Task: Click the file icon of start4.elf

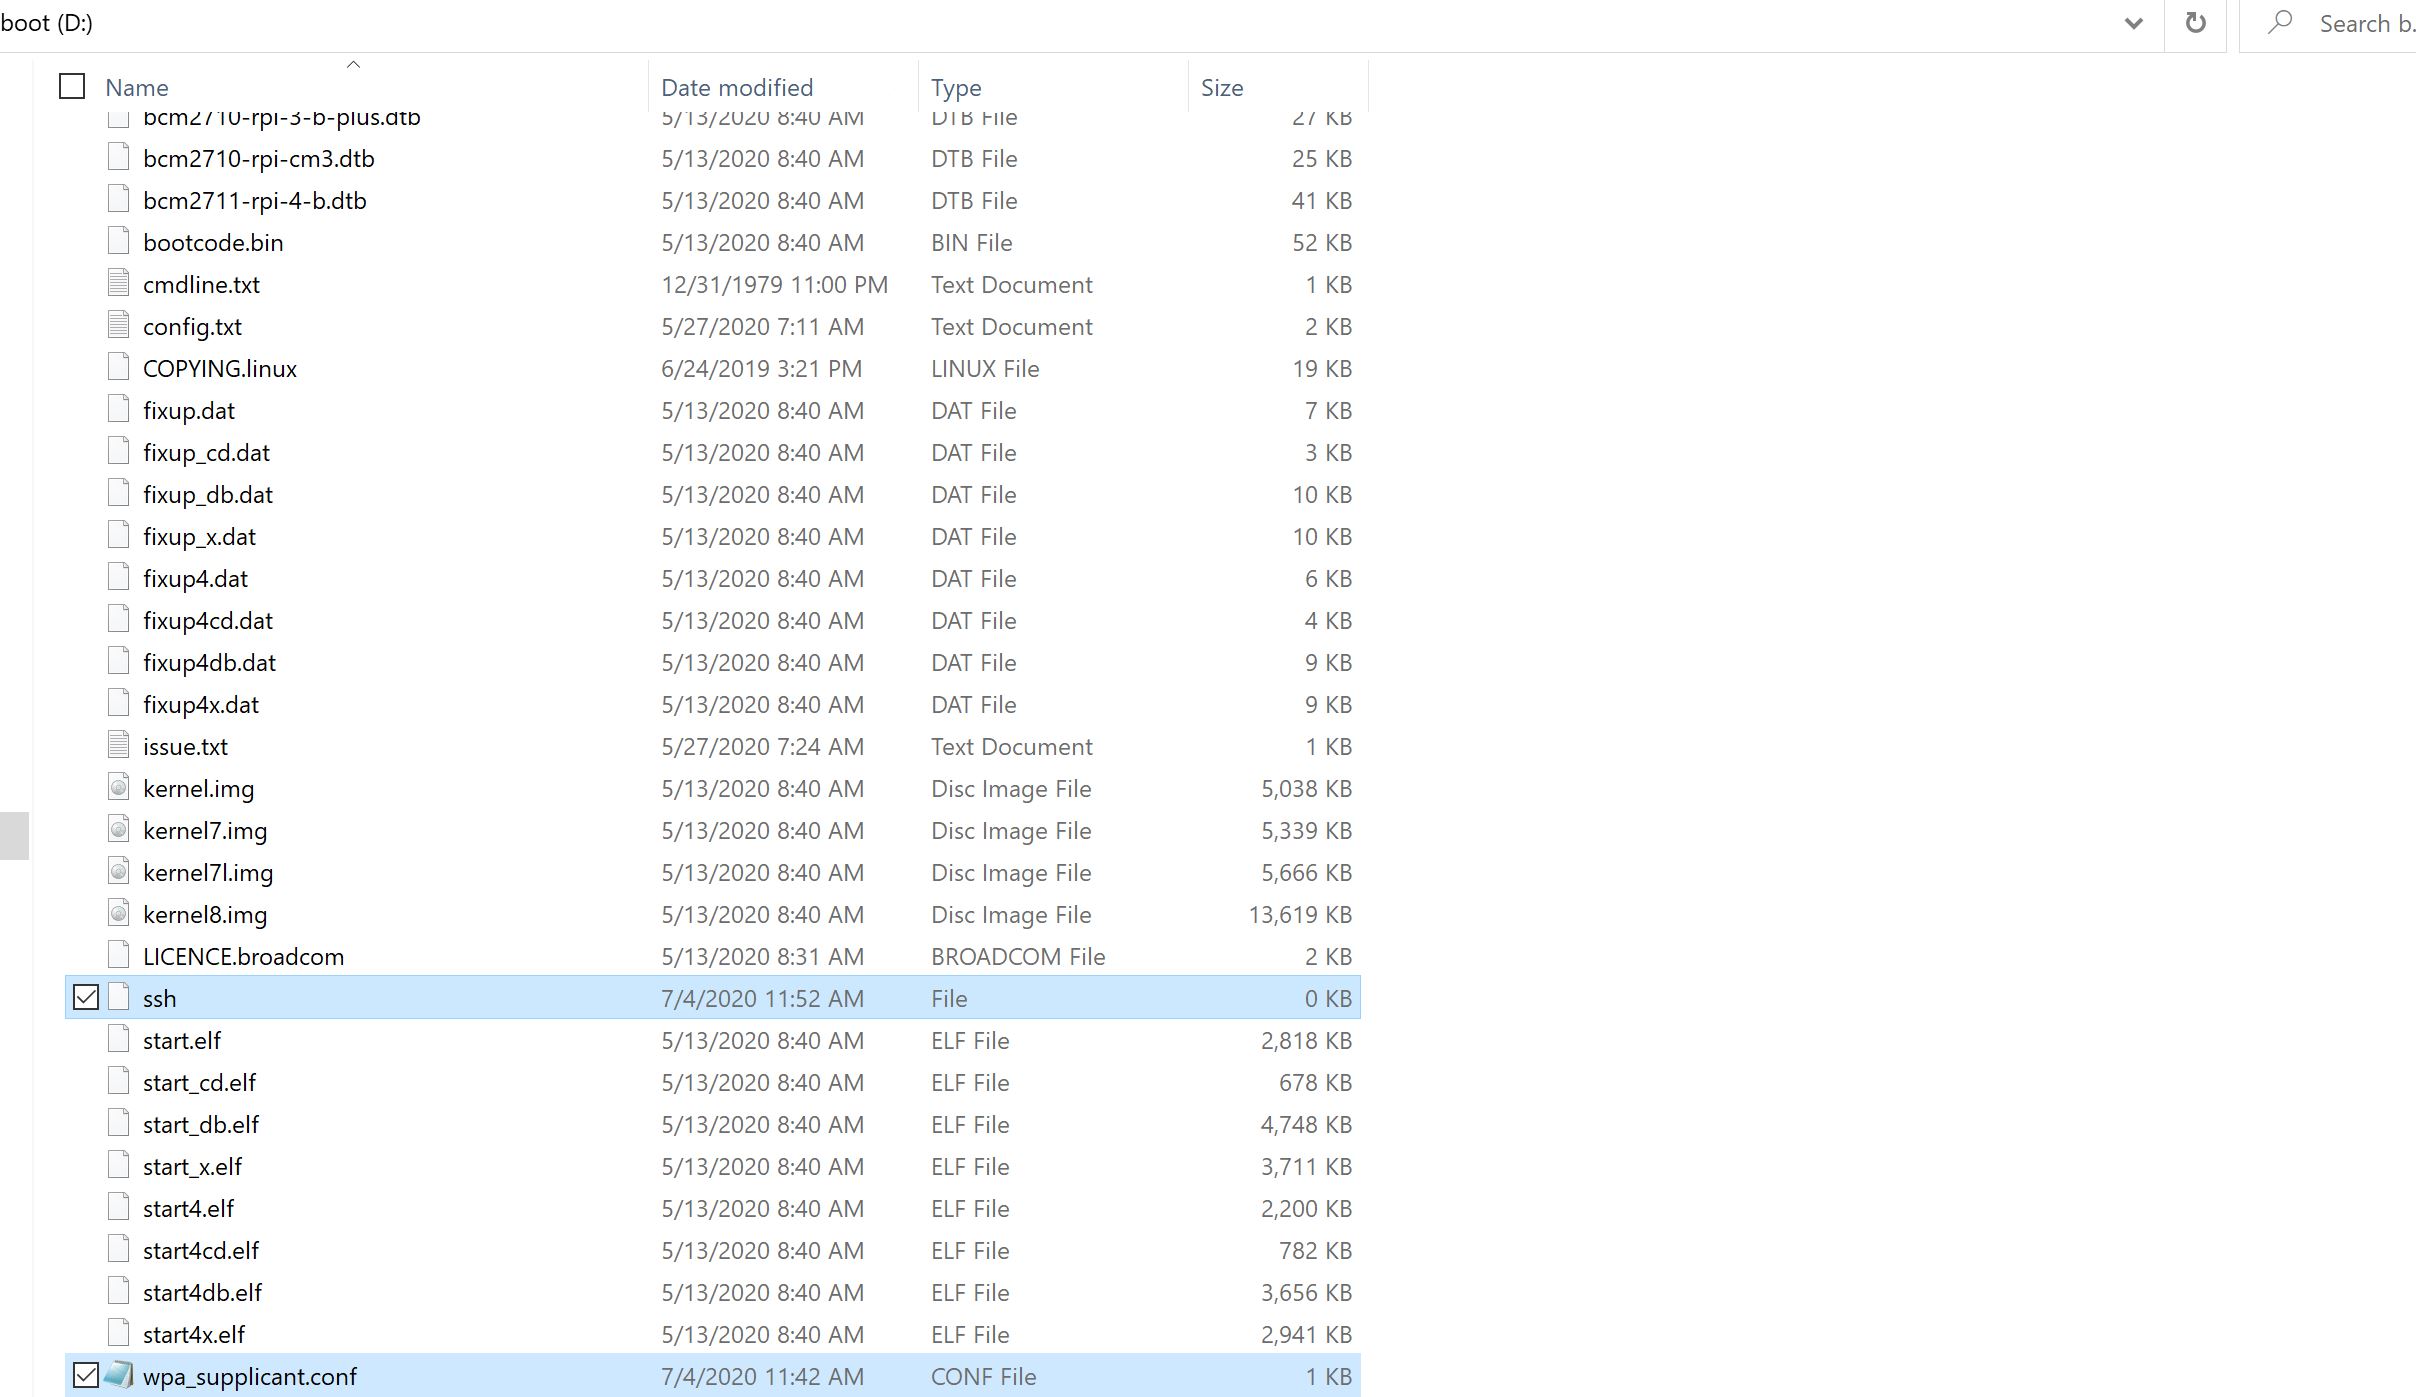Action: [x=118, y=1207]
